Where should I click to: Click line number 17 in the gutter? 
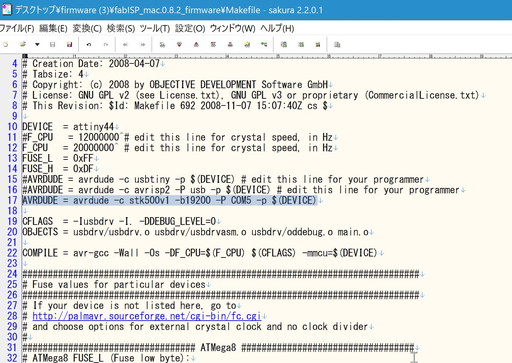point(12,200)
